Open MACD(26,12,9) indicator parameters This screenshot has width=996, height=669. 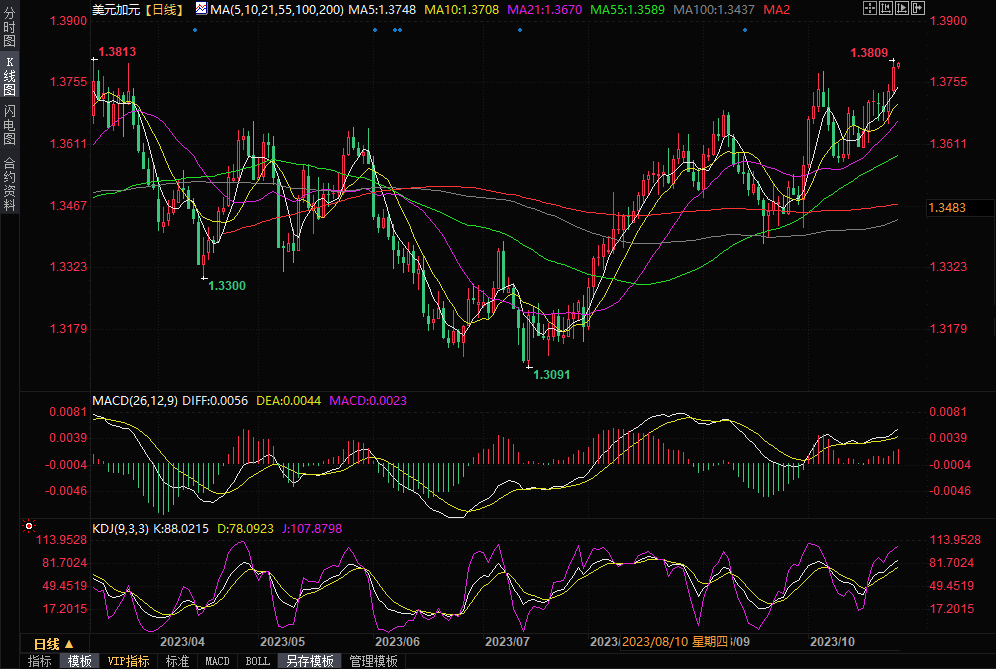point(135,400)
